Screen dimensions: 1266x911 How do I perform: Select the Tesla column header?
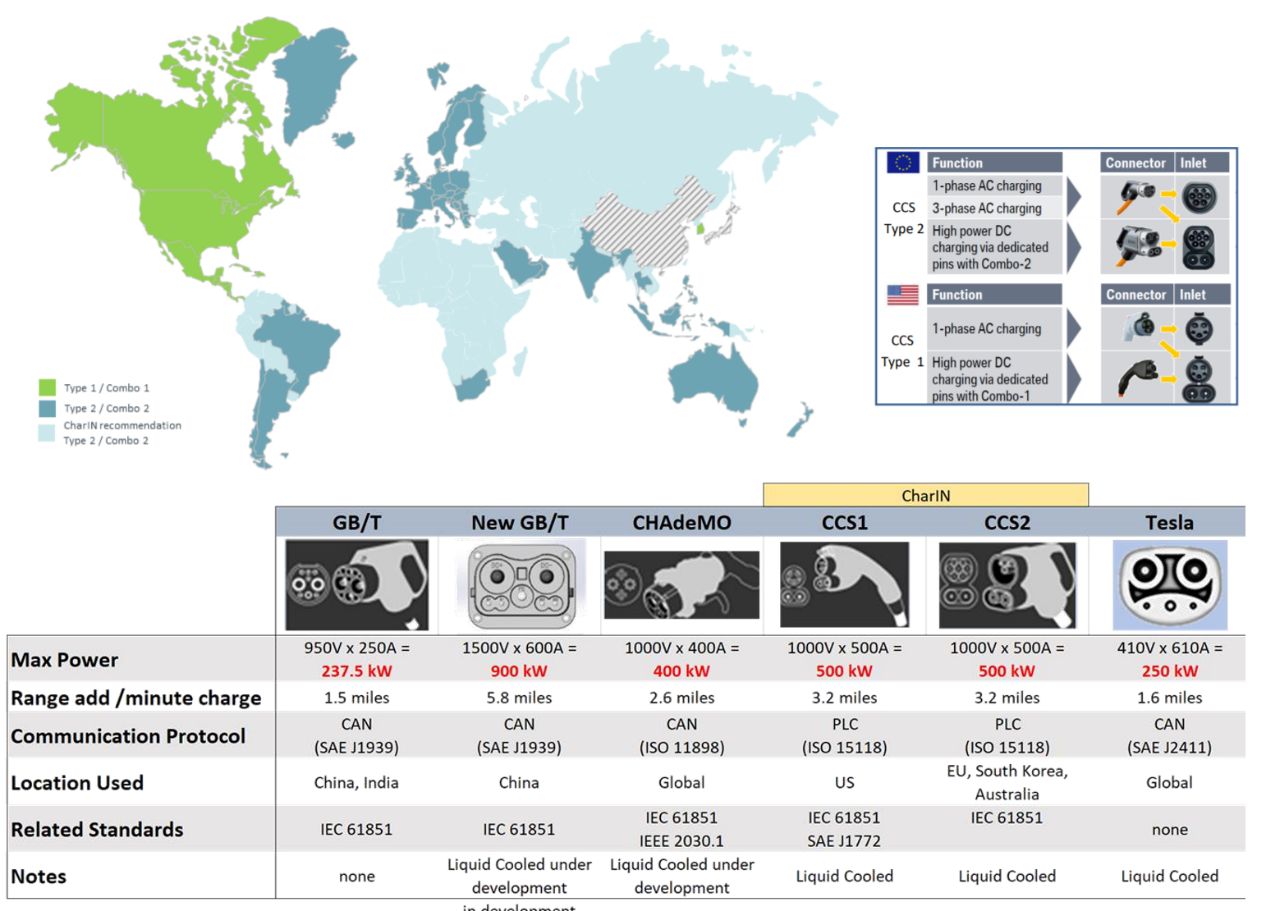(x=1169, y=522)
